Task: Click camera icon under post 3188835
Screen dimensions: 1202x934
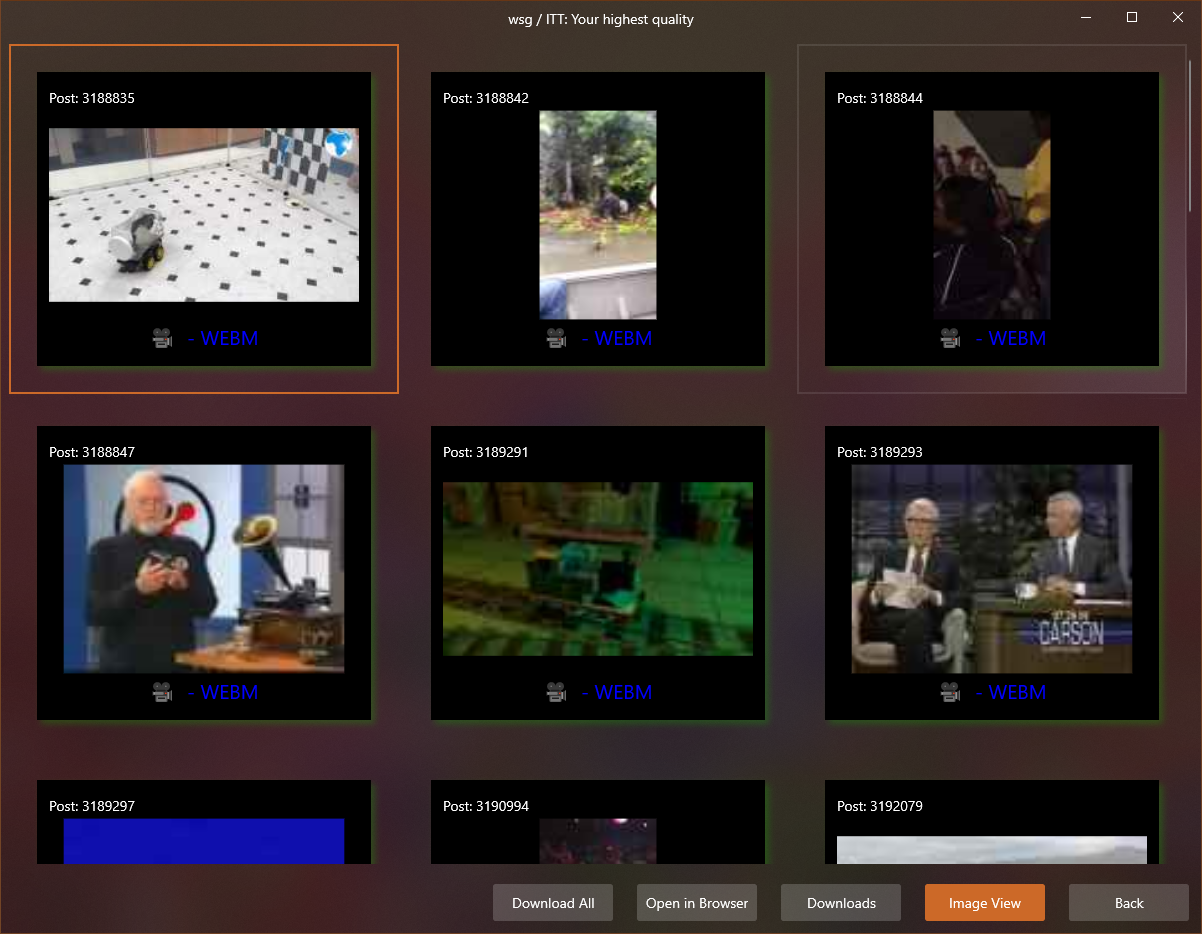Action: tap(162, 339)
